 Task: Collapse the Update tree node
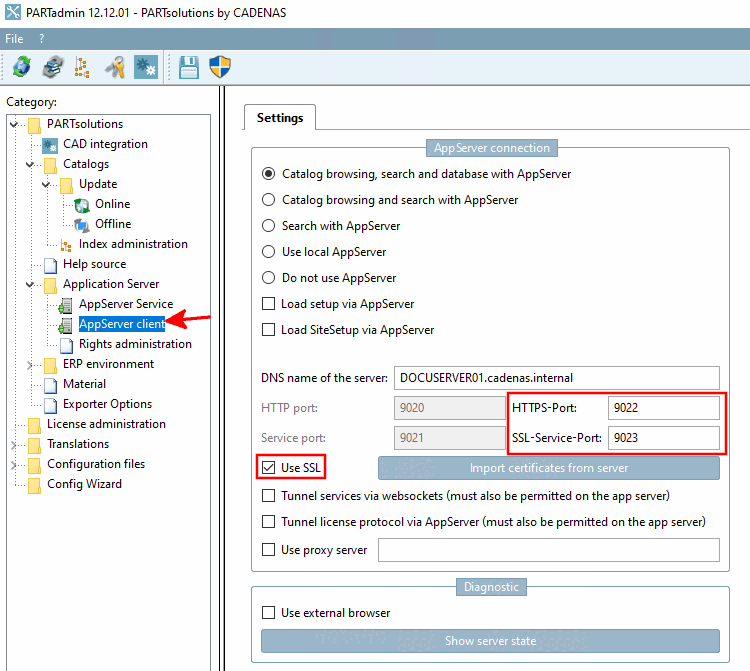[x=46, y=184]
